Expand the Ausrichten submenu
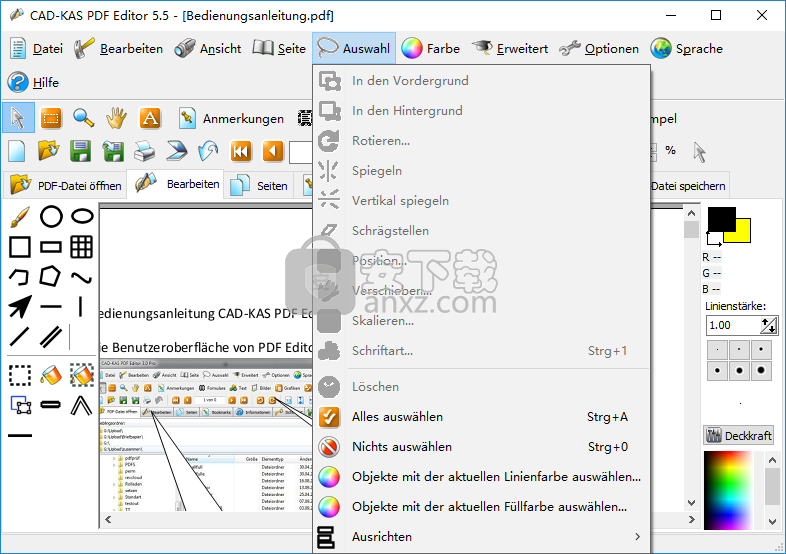786x554 pixels. [x=481, y=537]
